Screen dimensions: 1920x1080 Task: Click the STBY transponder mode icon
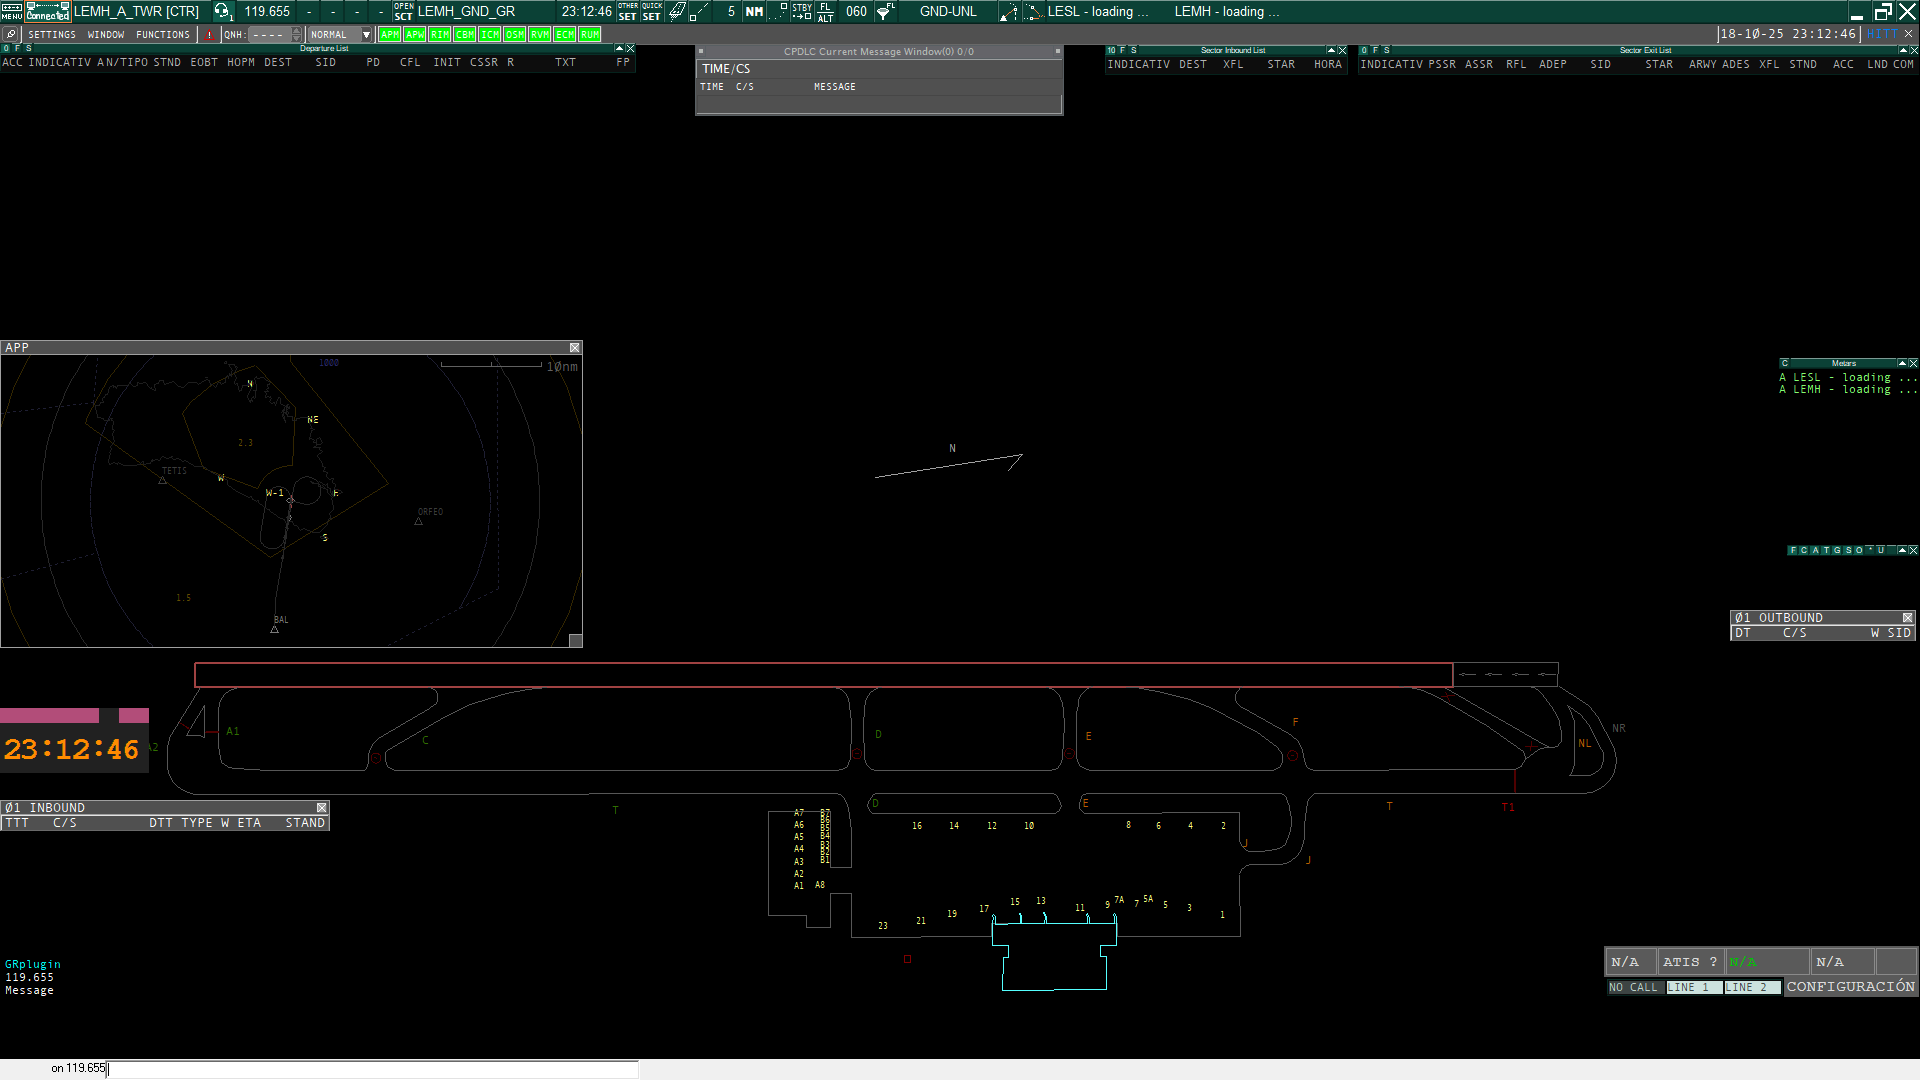pyautogui.click(x=802, y=11)
